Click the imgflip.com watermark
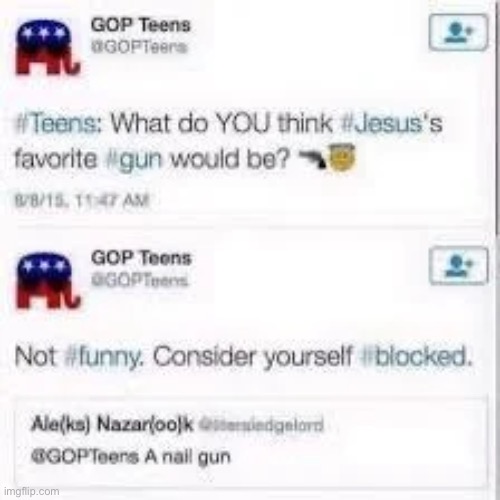500x500 pixels. click(x=32, y=491)
